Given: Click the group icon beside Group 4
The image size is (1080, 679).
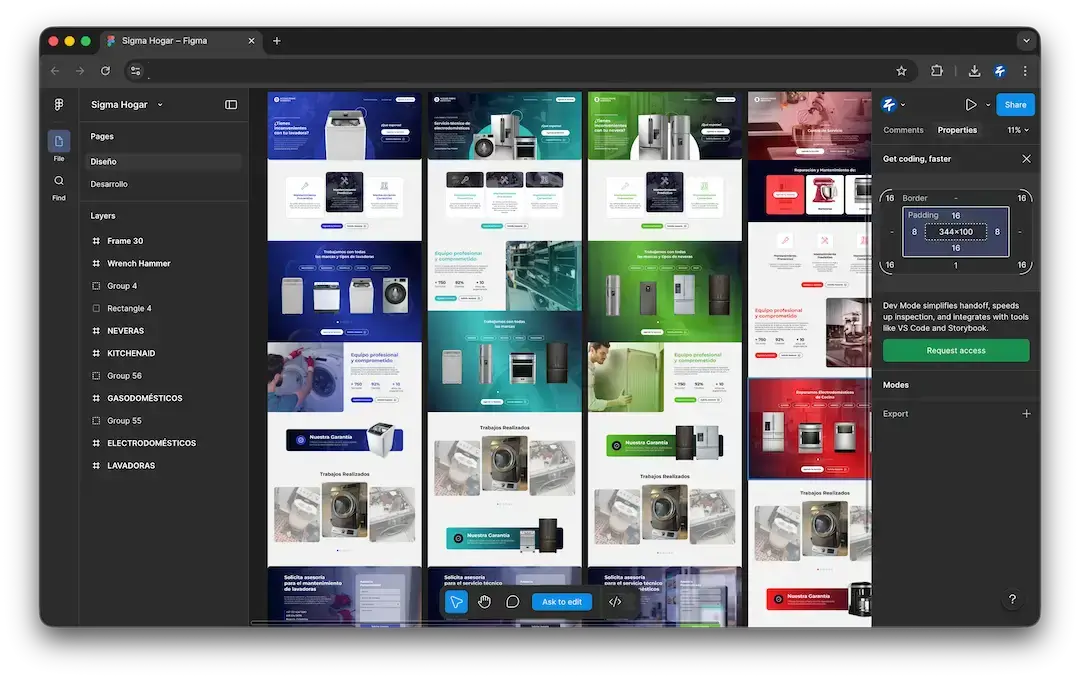Looking at the screenshot, I should [96, 286].
